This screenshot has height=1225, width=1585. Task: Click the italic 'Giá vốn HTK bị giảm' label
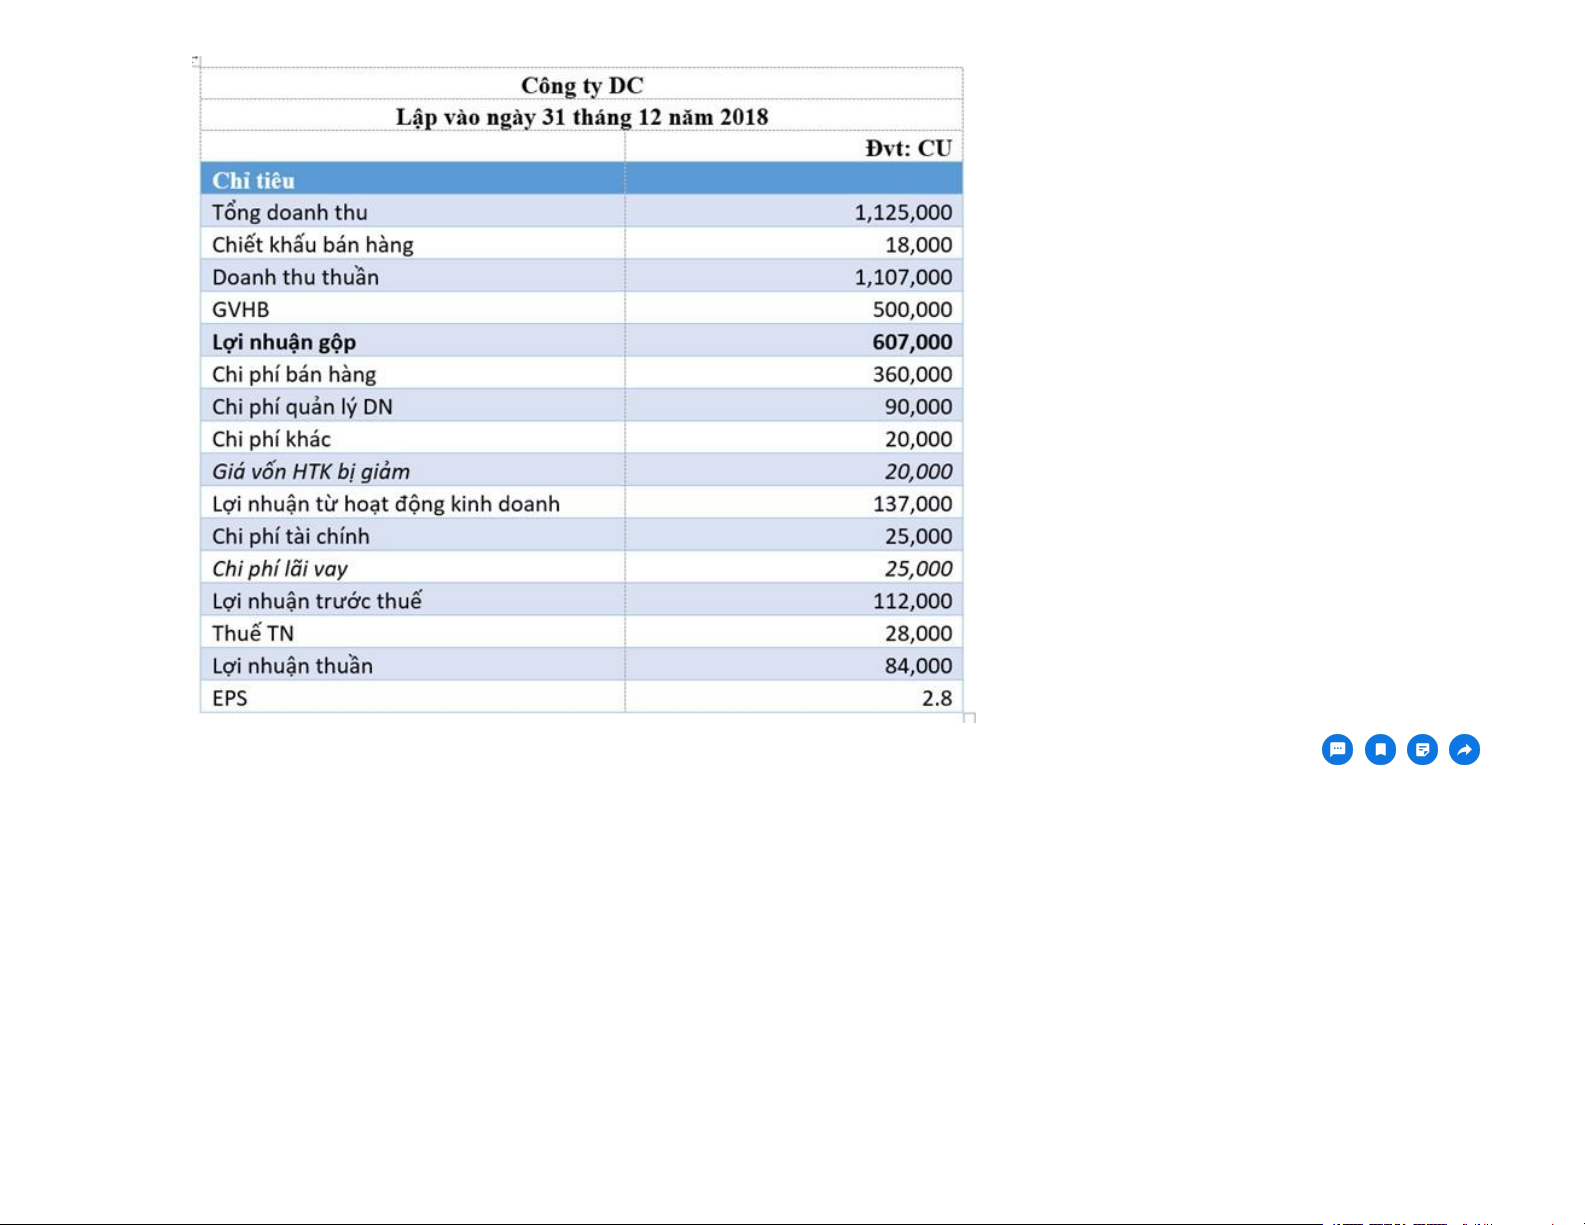(x=311, y=471)
